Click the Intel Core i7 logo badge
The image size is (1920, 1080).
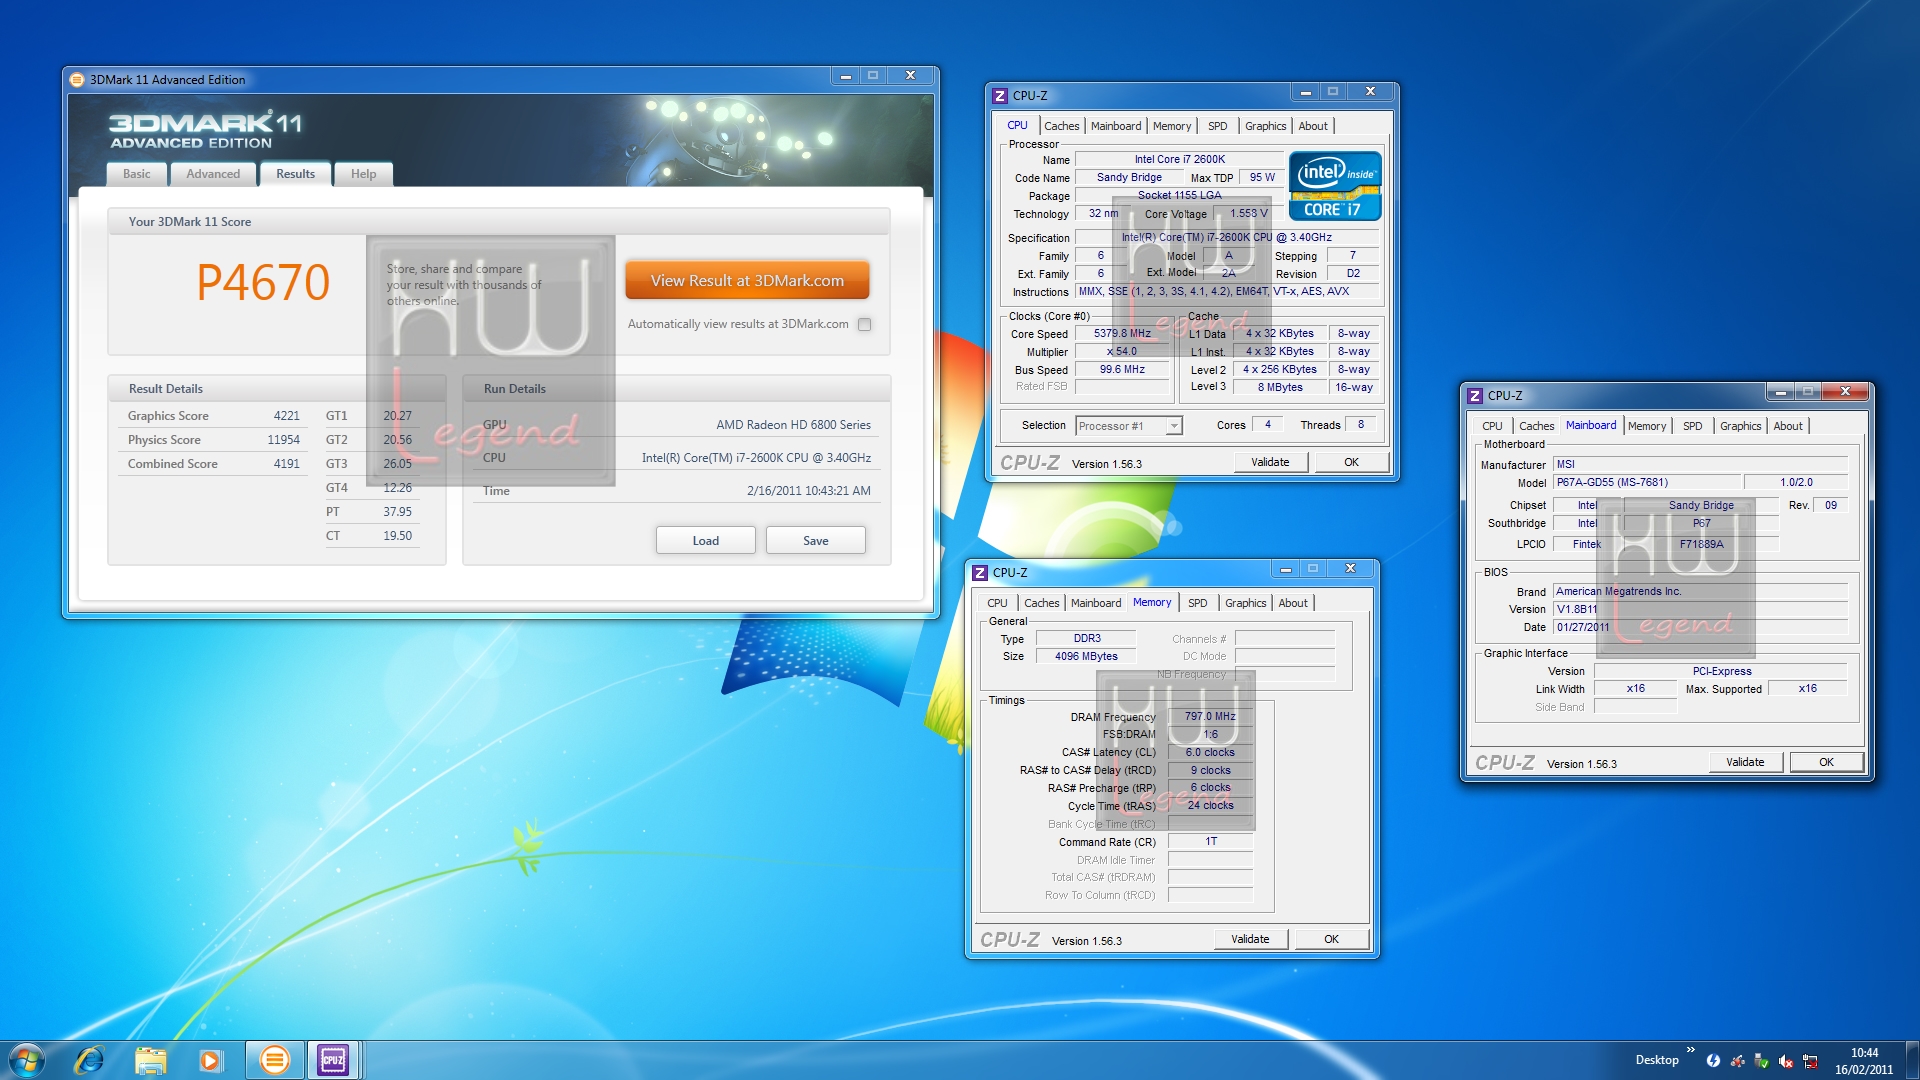coord(1335,186)
